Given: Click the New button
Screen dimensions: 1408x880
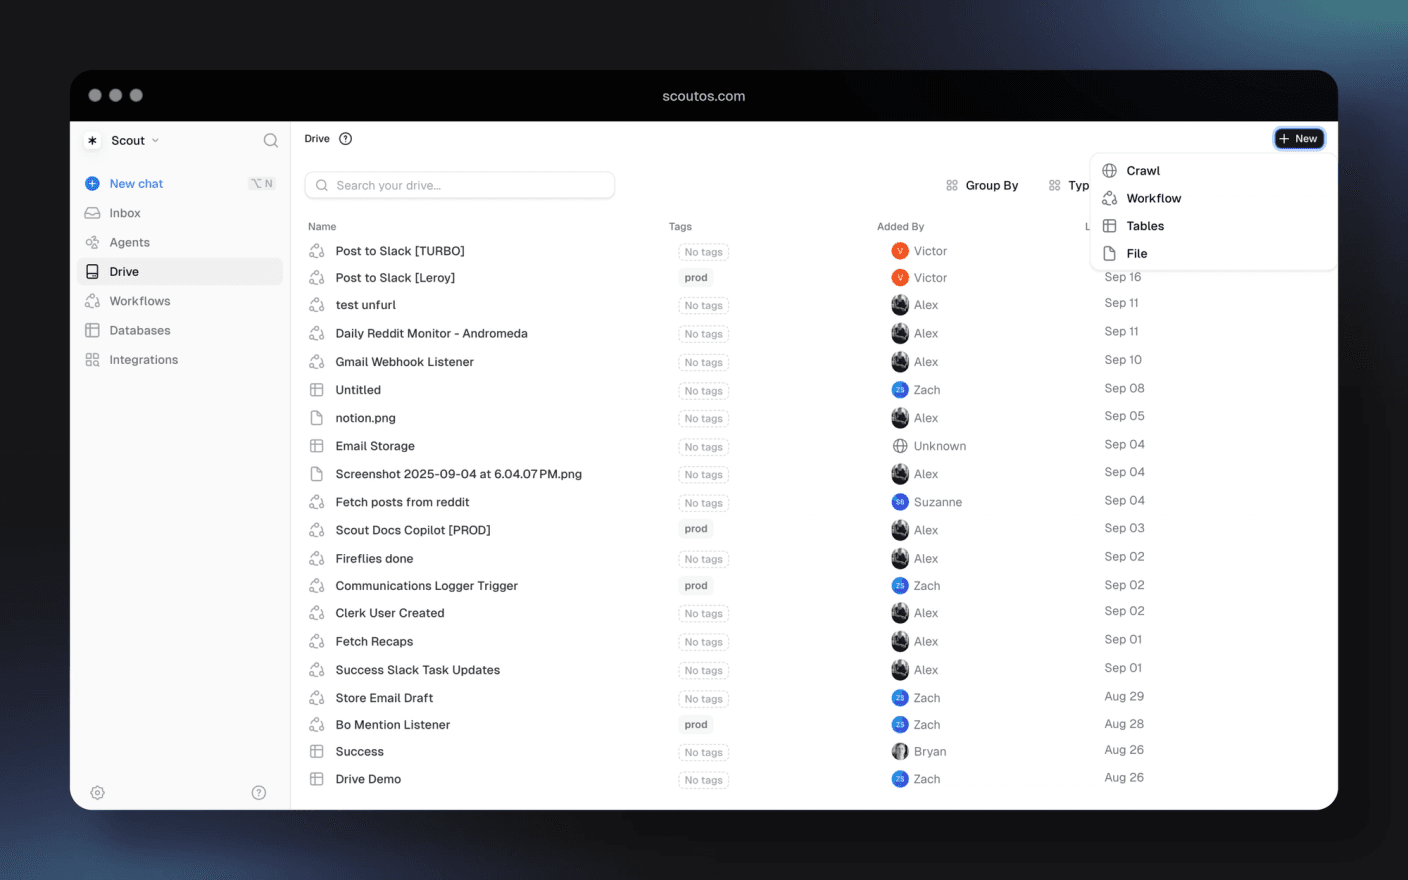Looking at the screenshot, I should pos(1299,139).
